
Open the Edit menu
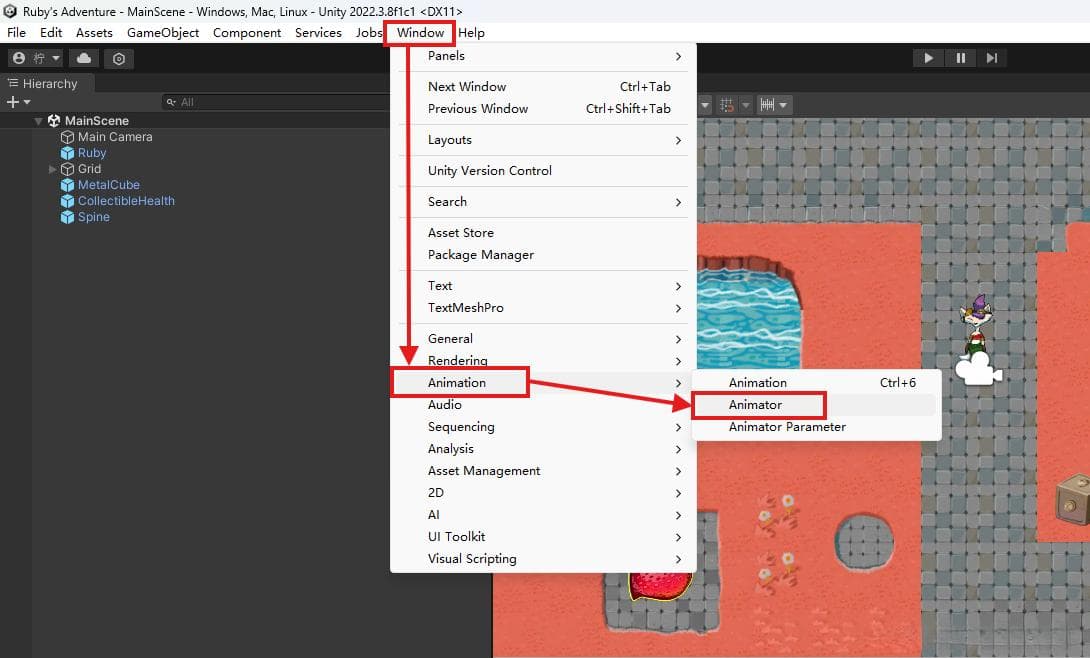coord(51,33)
